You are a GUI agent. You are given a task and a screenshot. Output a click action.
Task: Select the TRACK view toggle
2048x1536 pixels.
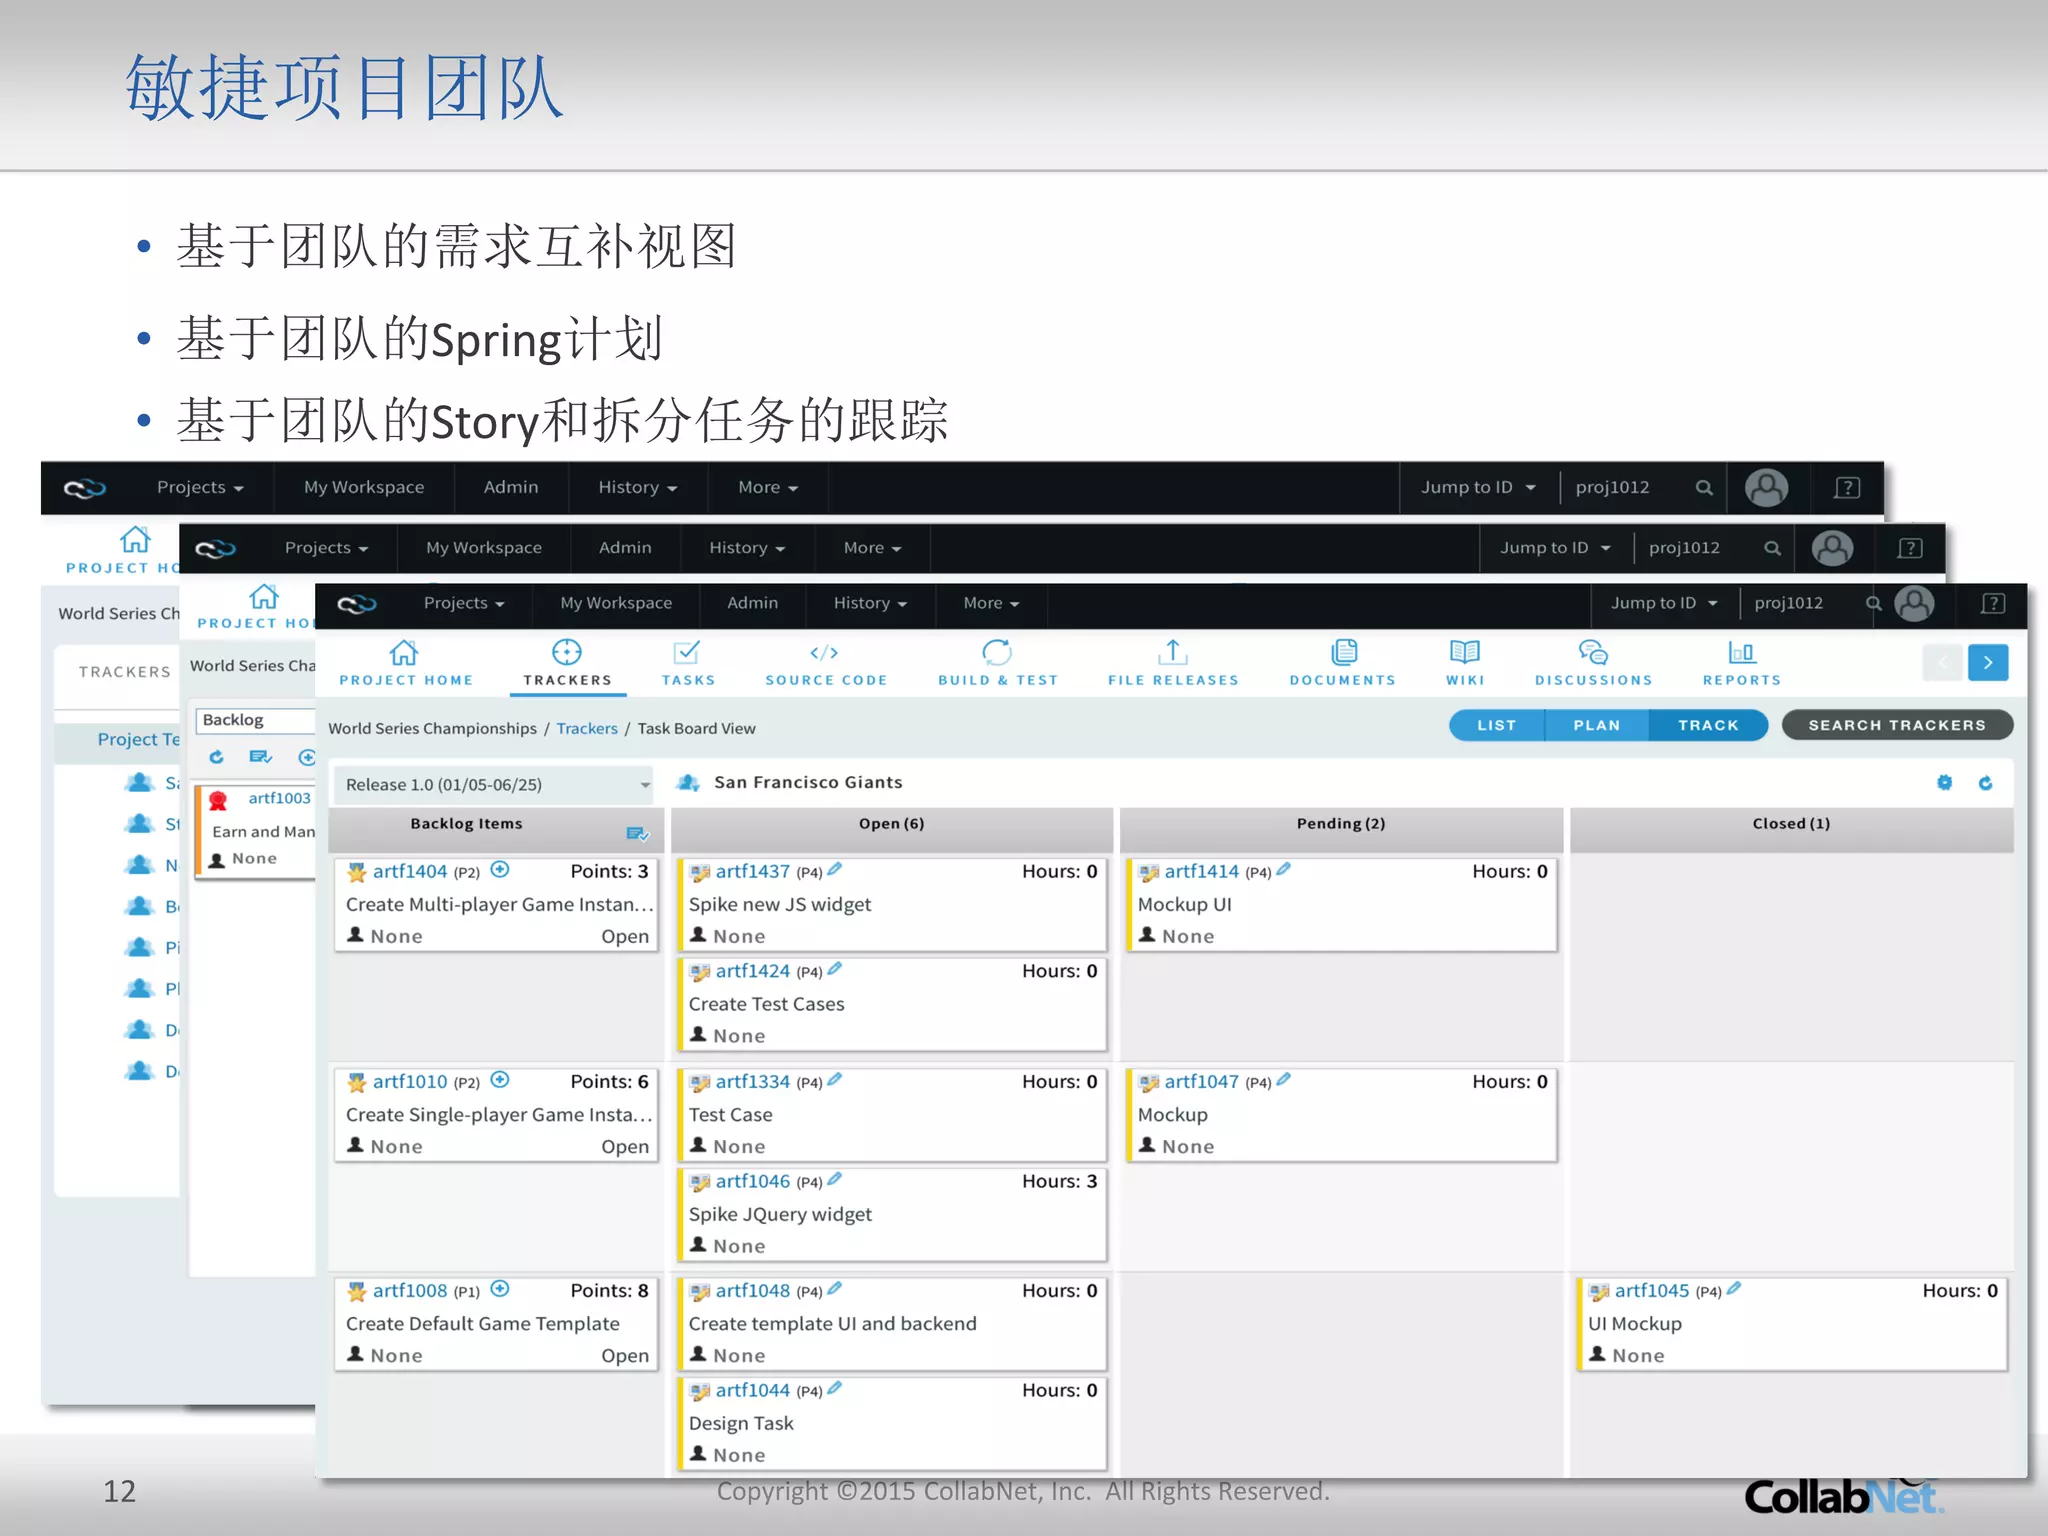pos(1708,725)
